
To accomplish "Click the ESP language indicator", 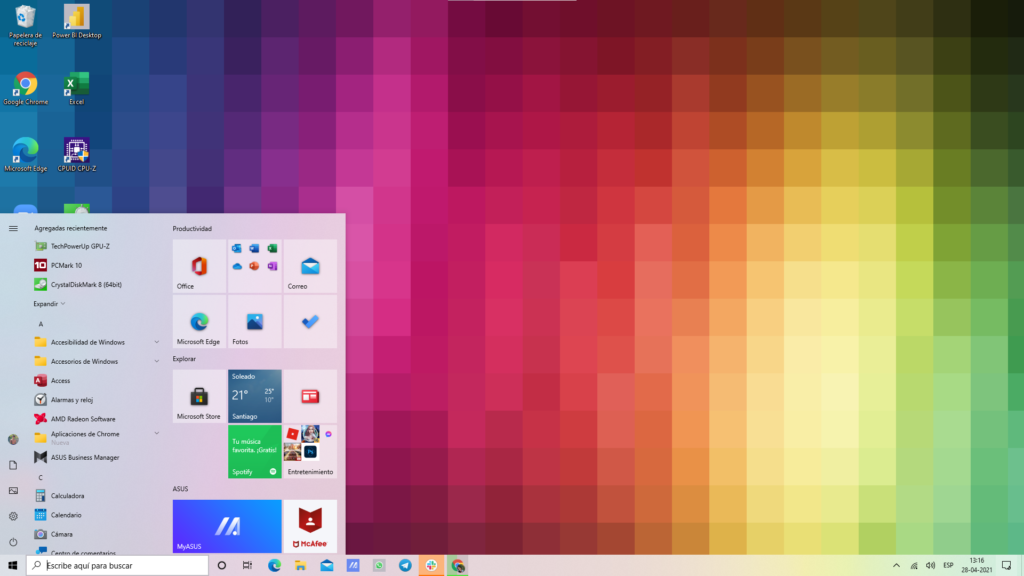I will click(x=946, y=565).
